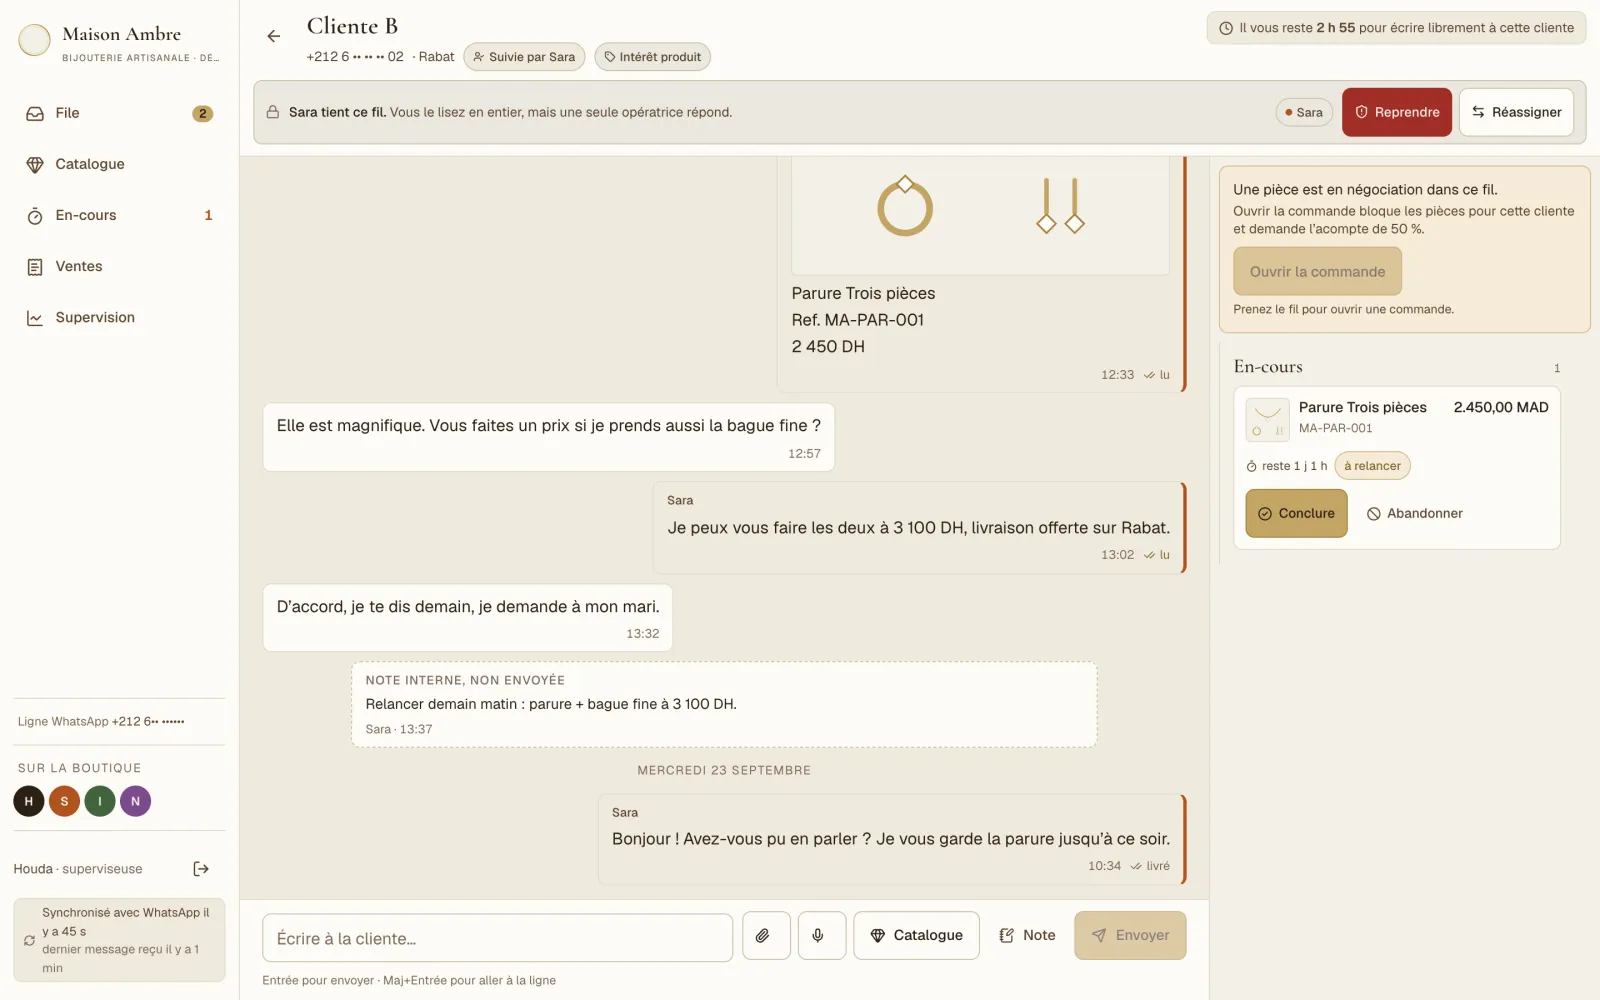Conclude the Parure Trois pièces sale

click(1296, 513)
